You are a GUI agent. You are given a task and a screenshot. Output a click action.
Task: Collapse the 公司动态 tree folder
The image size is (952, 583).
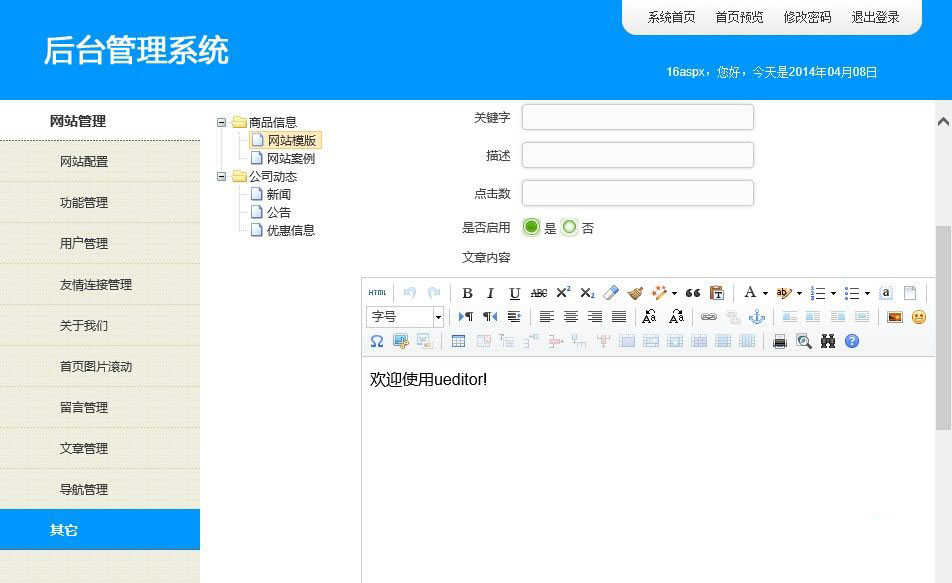pyautogui.click(x=221, y=177)
